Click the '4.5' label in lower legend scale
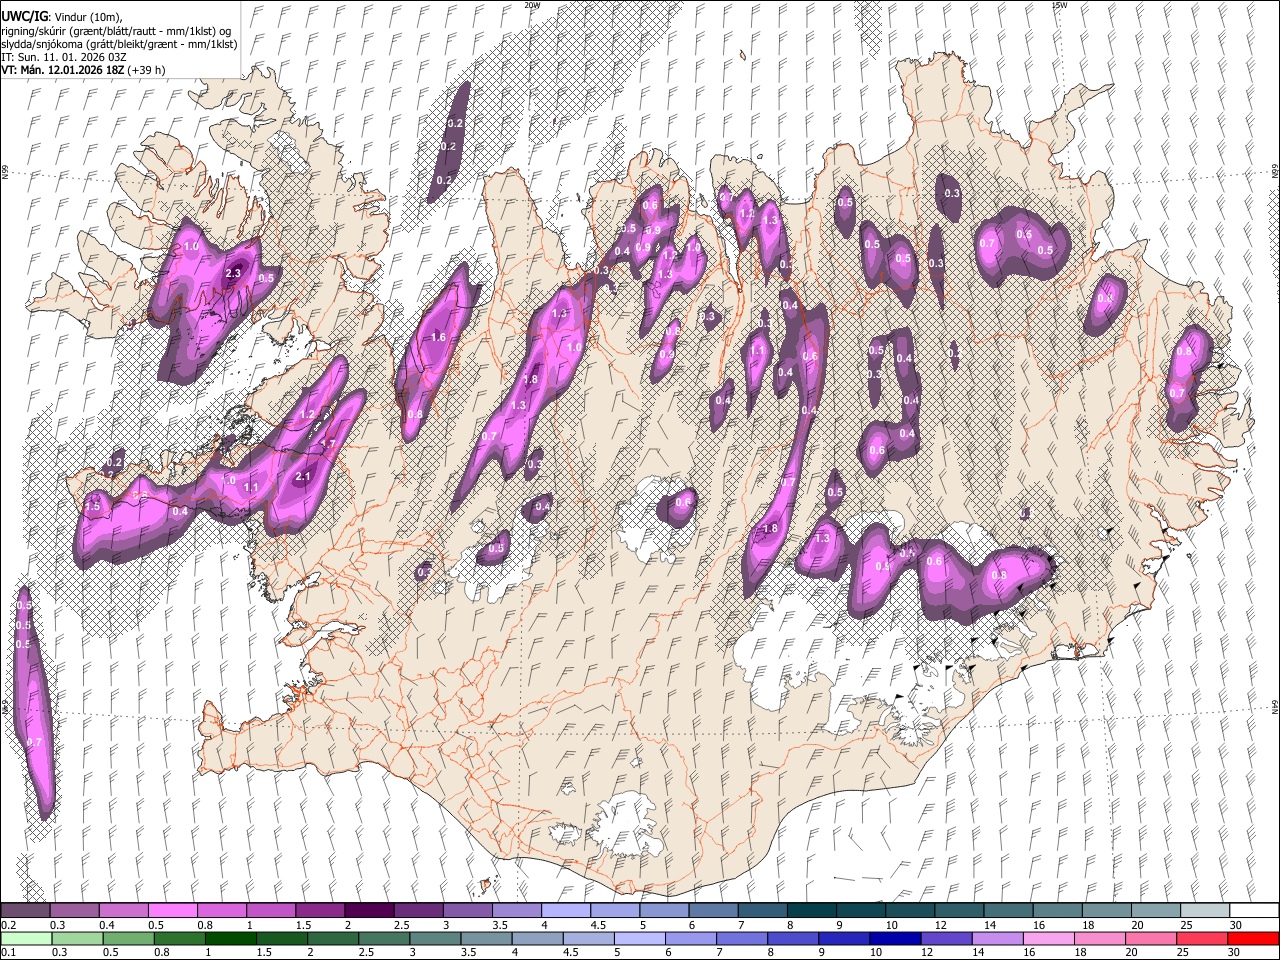 click(x=570, y=953)
